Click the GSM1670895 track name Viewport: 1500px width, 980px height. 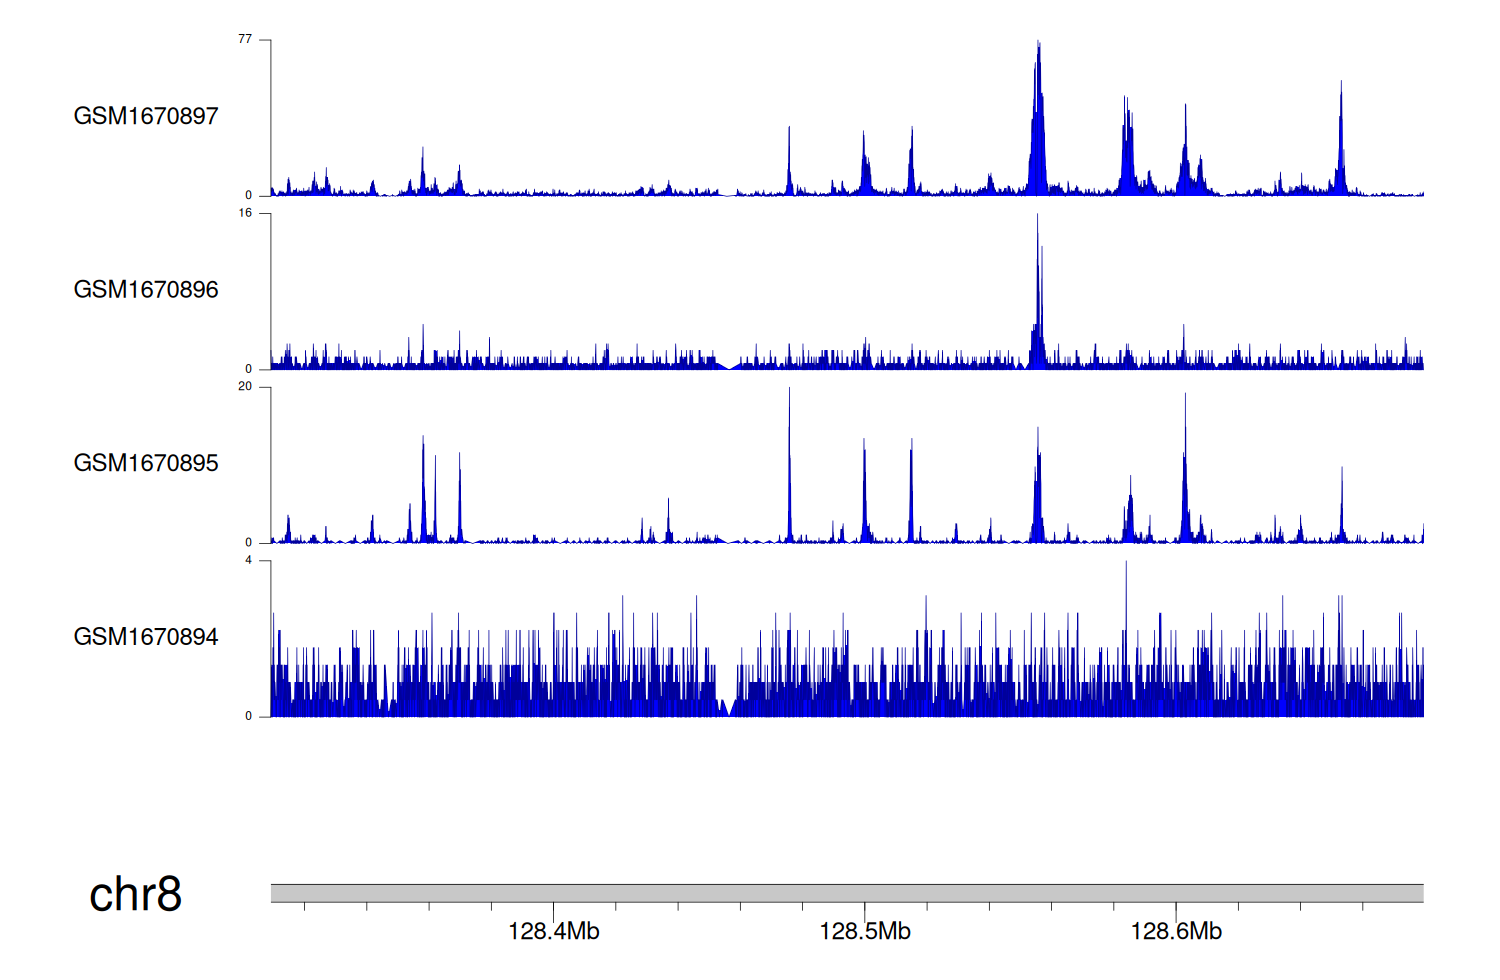point(146,463)
